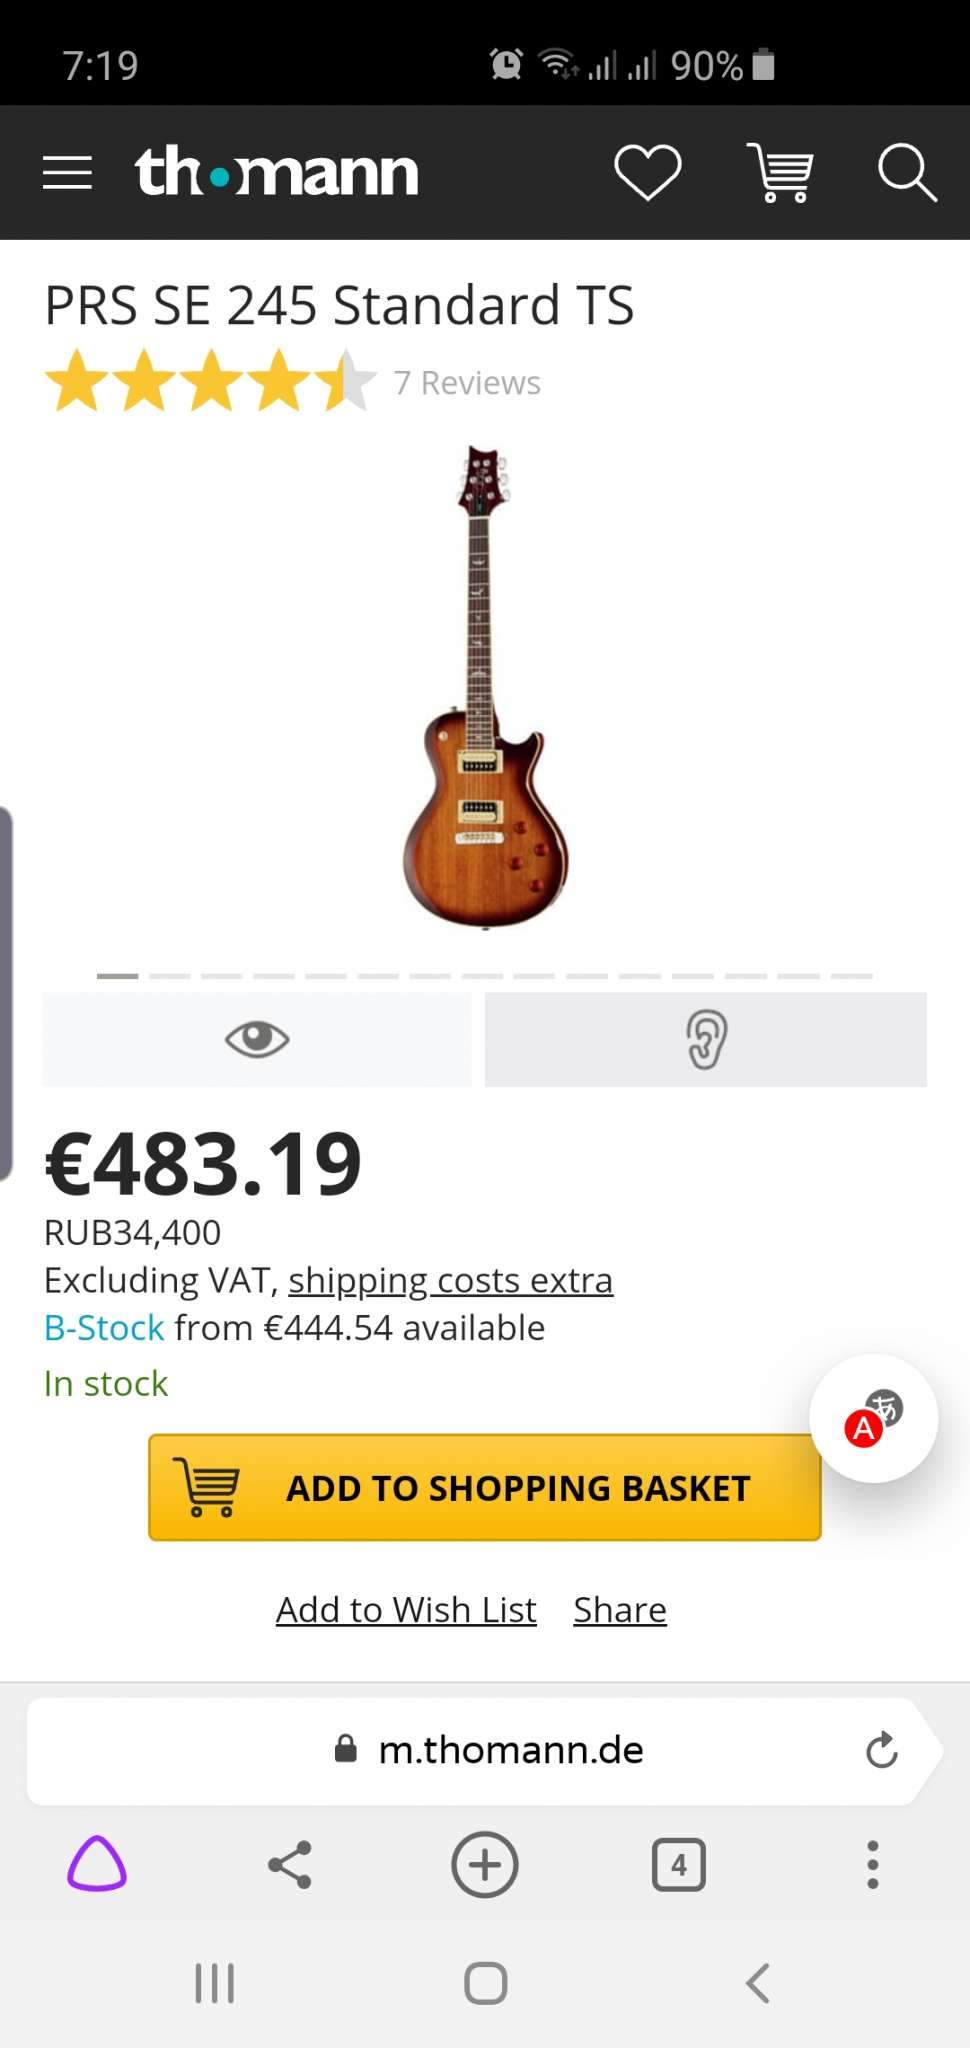Switch to the eye image view tab
This screenshot has width=970, height=2048.
click(x=257, y=1039)
